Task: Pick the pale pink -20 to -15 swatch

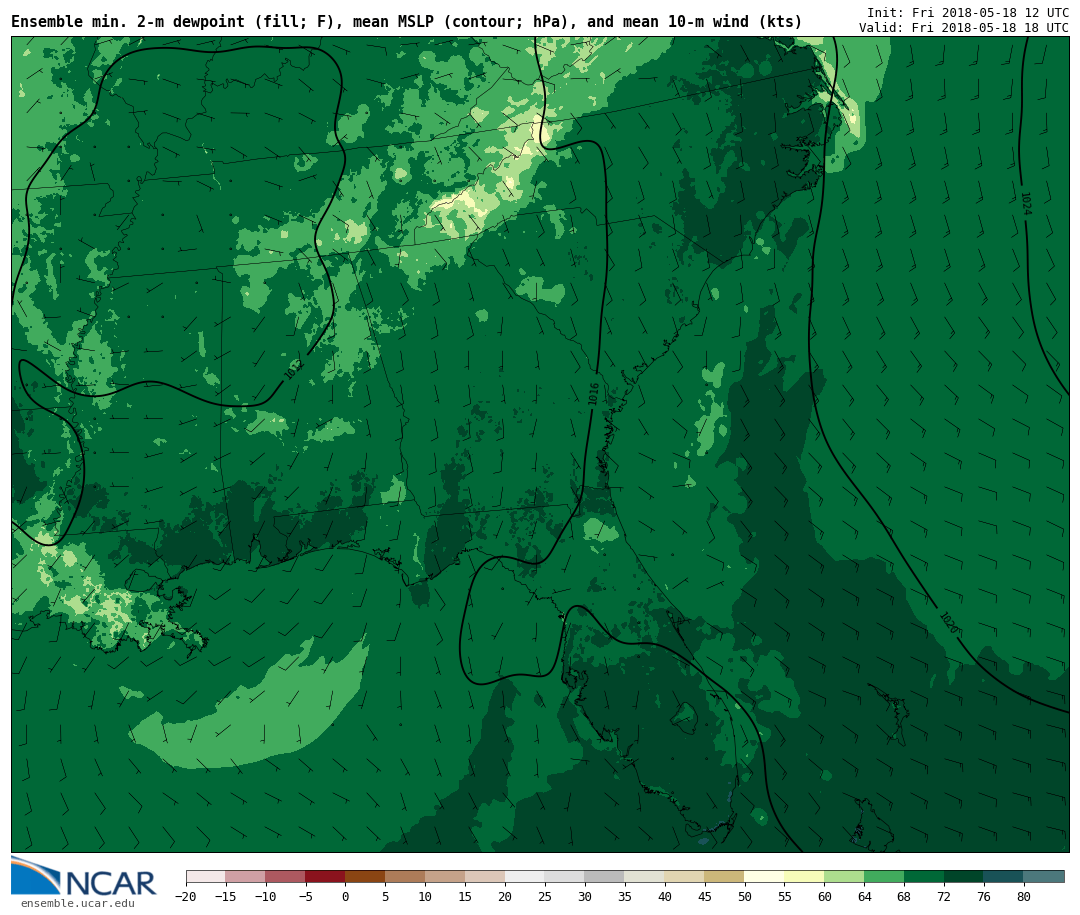Action: (205, 876)
